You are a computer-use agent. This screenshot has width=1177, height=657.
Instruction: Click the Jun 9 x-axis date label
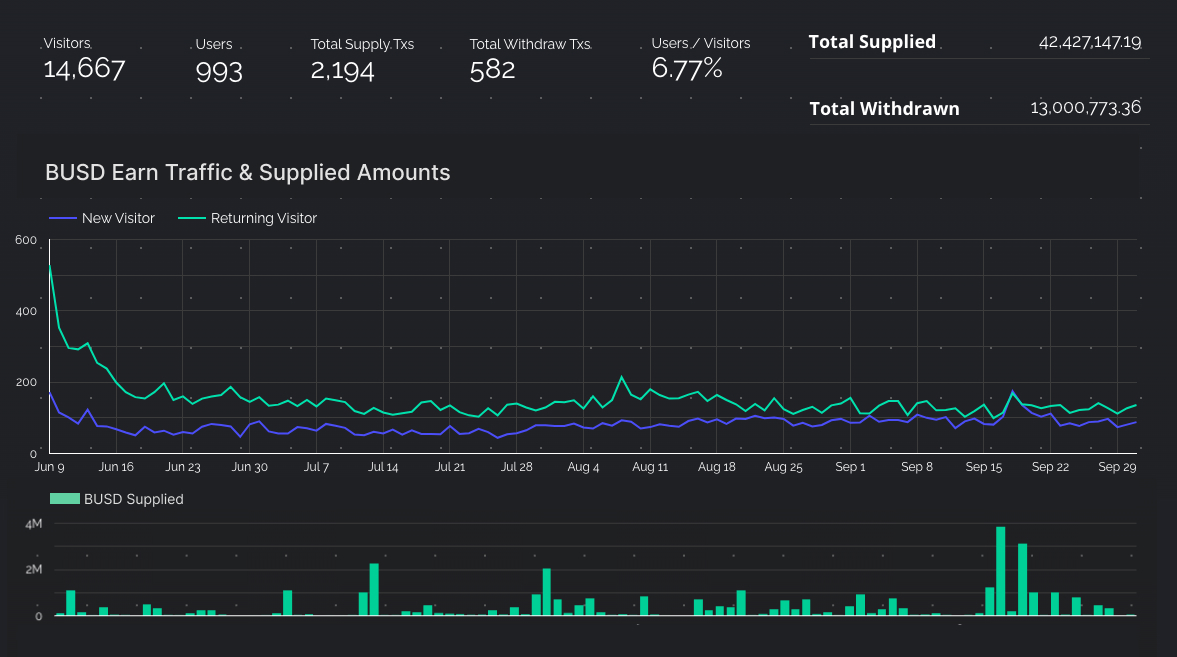[49, 467]
